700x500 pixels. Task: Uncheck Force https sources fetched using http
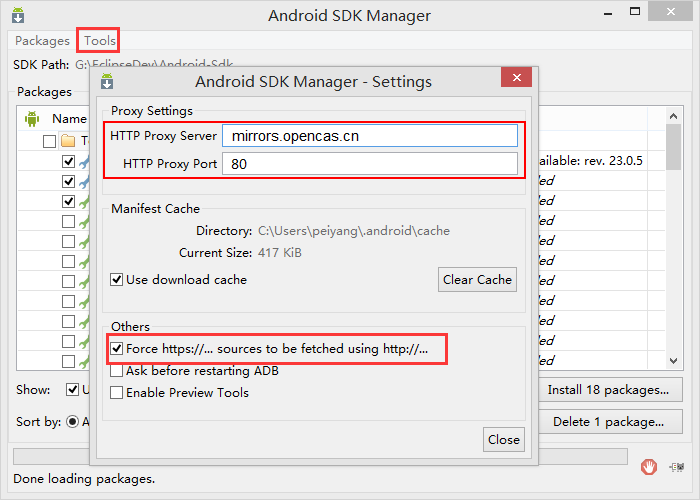point(117,349)
